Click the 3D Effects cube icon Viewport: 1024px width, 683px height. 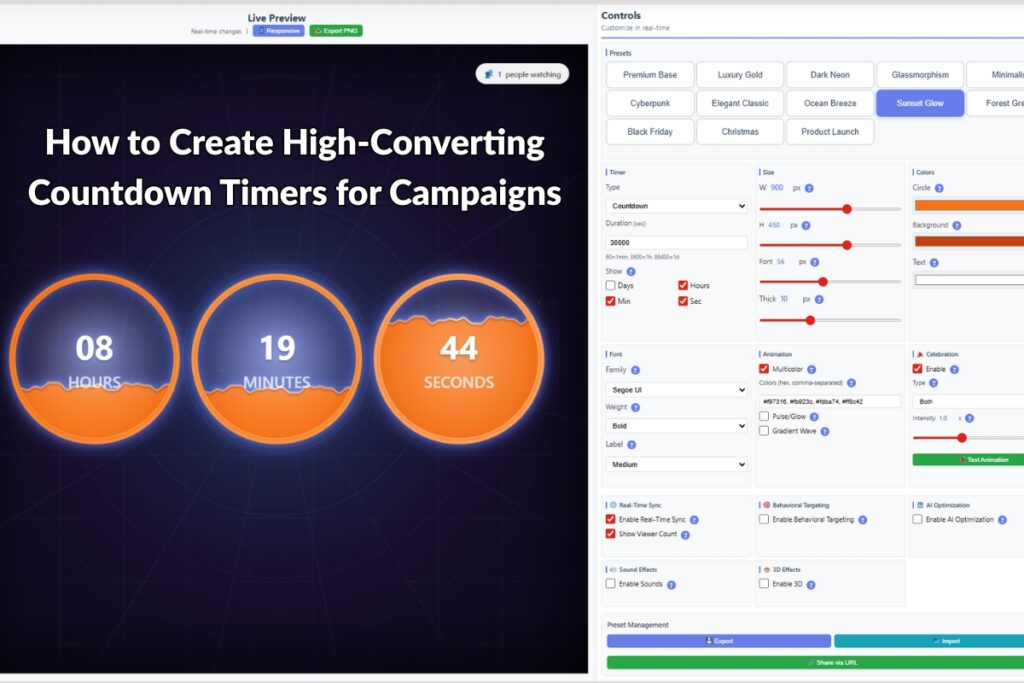(766, 568)
